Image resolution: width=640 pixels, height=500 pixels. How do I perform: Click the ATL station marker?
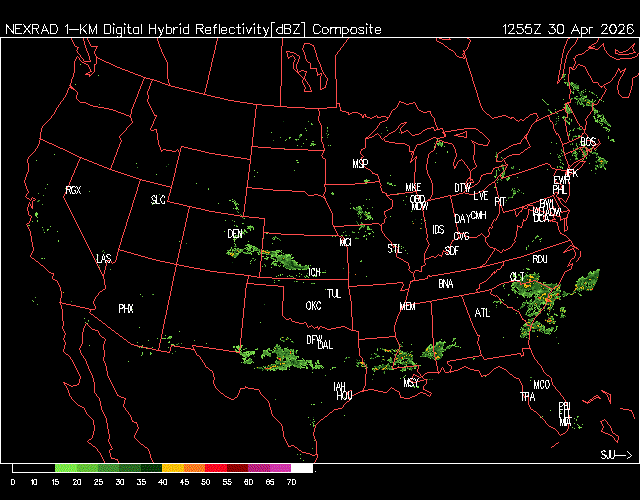click(483, 313)
